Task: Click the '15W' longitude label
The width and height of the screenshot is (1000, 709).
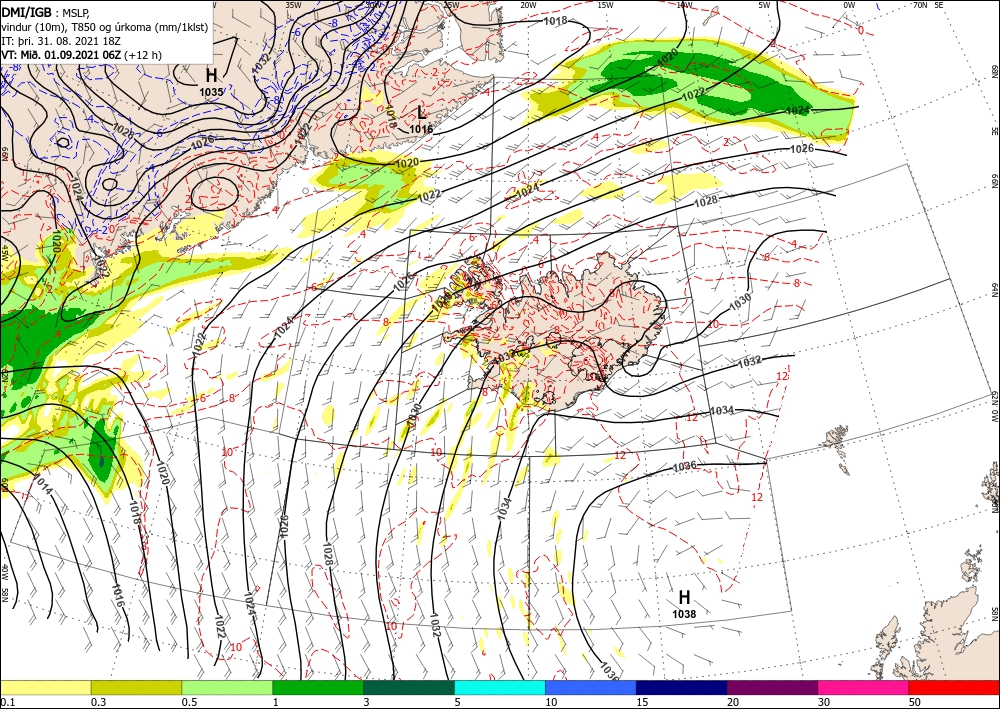Action: click(605, 5)
